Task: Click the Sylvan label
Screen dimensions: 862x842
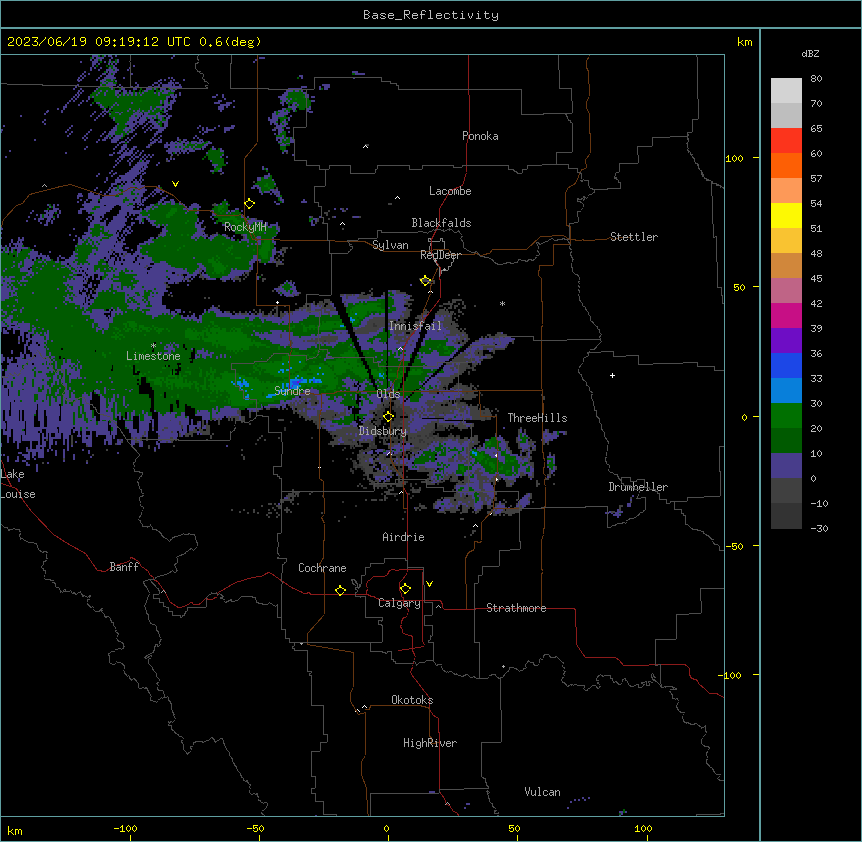Action: [390, 245]
